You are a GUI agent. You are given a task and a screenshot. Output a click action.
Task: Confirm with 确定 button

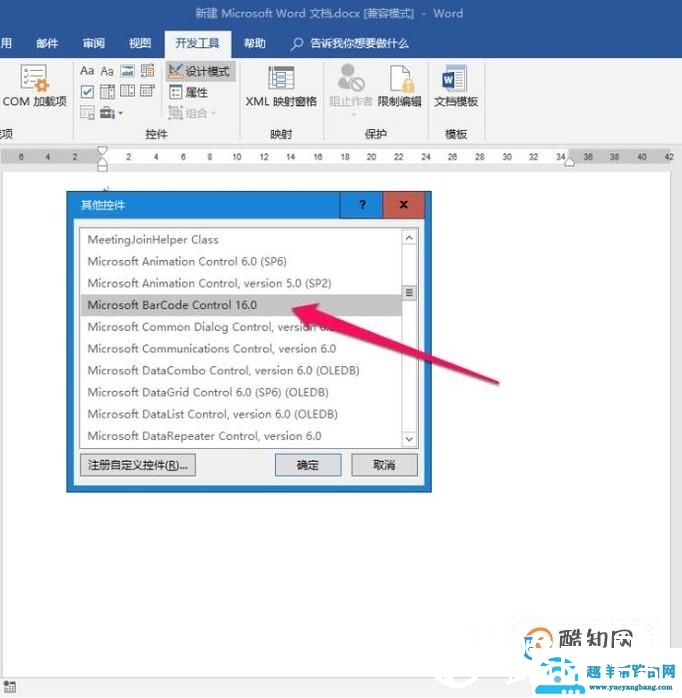(308, 465)
